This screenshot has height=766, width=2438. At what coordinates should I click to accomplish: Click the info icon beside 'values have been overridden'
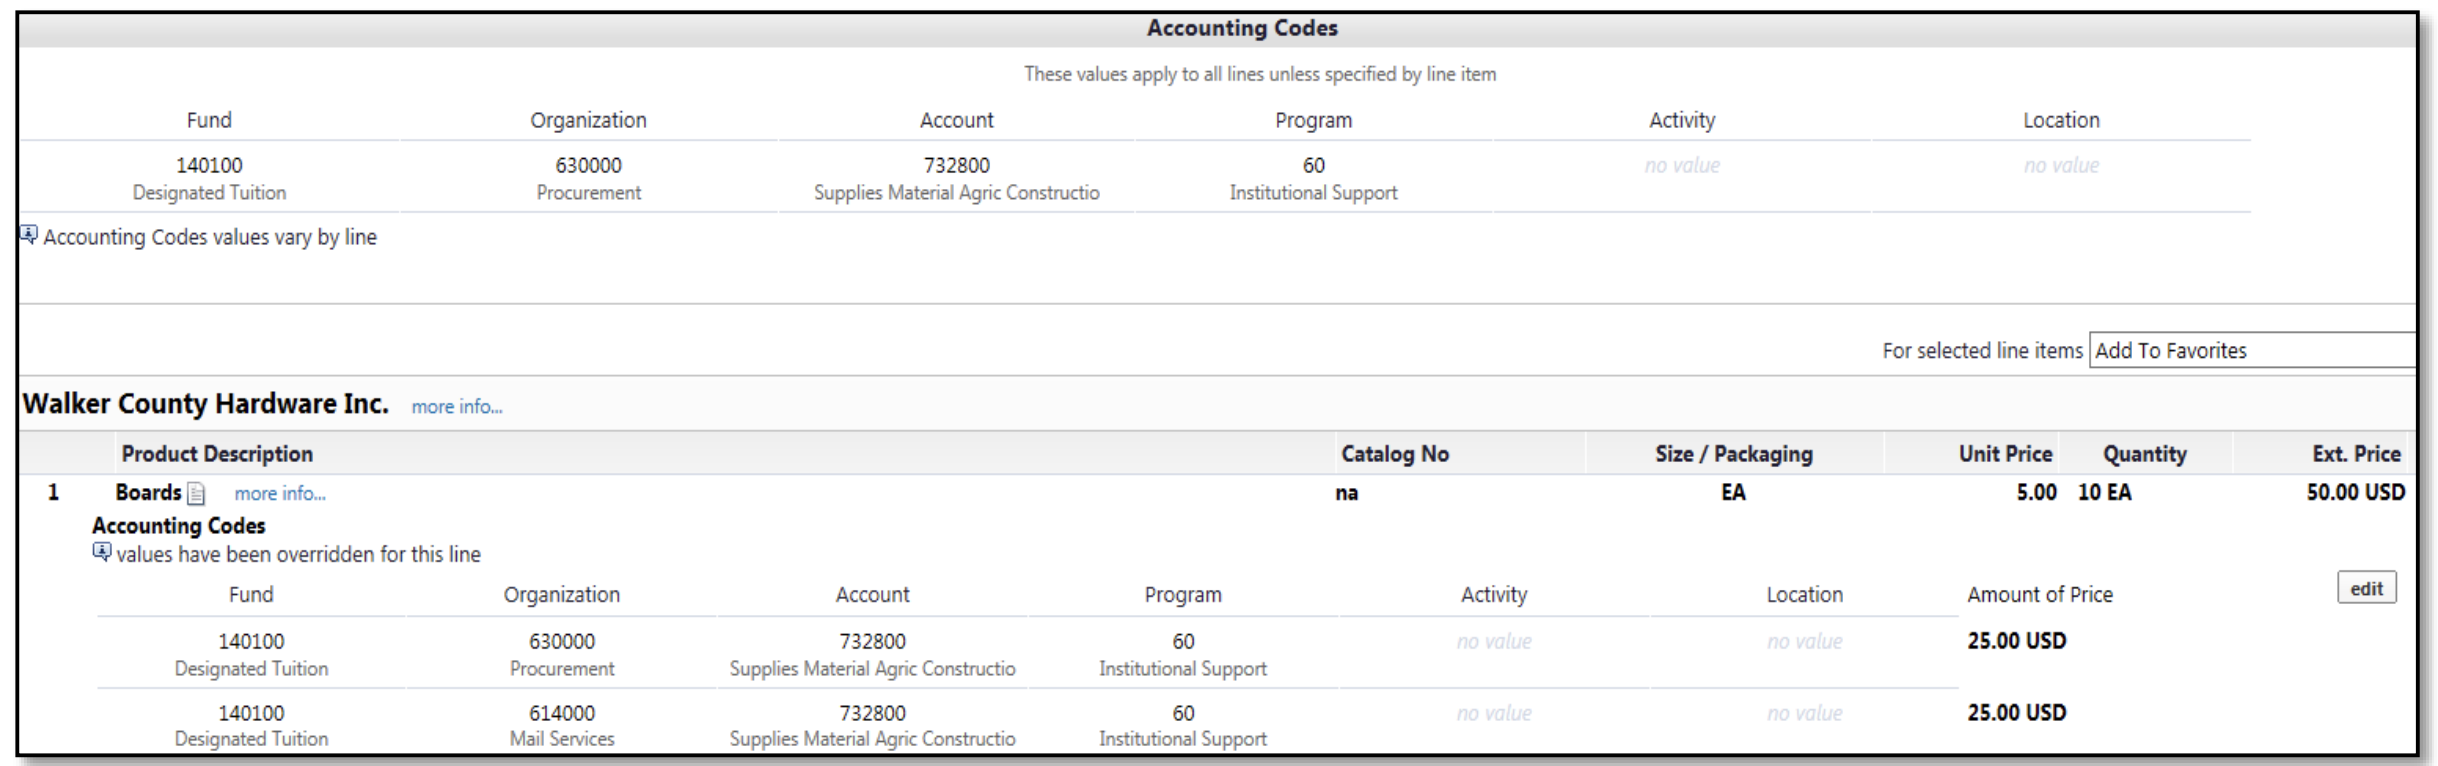[x=101, y=552]
